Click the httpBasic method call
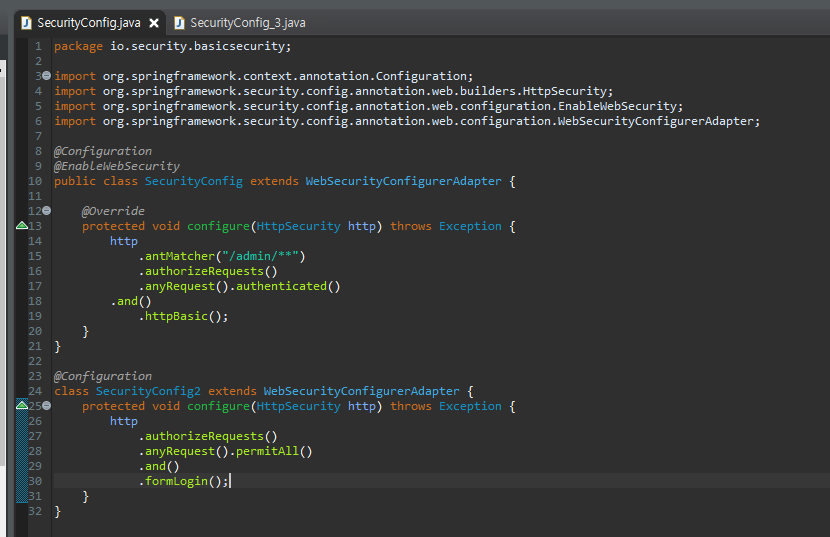830x537 pixels. pos(176,316)
